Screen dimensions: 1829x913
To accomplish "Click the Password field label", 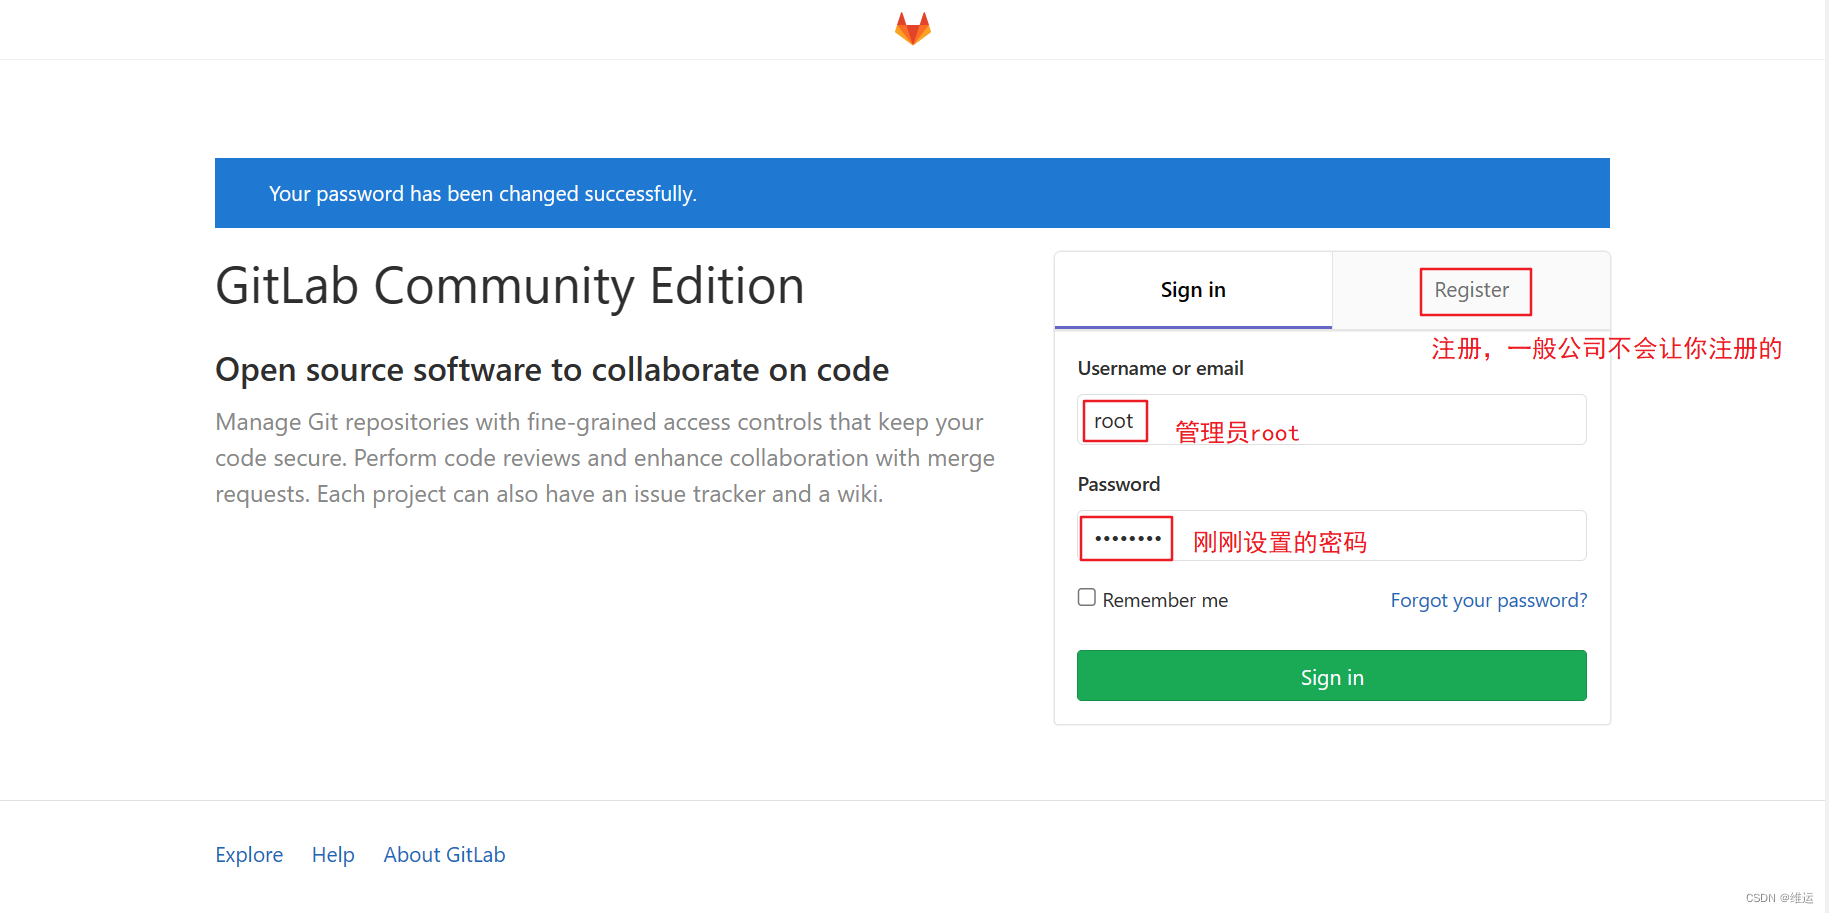I will [x=1118, y=485].
